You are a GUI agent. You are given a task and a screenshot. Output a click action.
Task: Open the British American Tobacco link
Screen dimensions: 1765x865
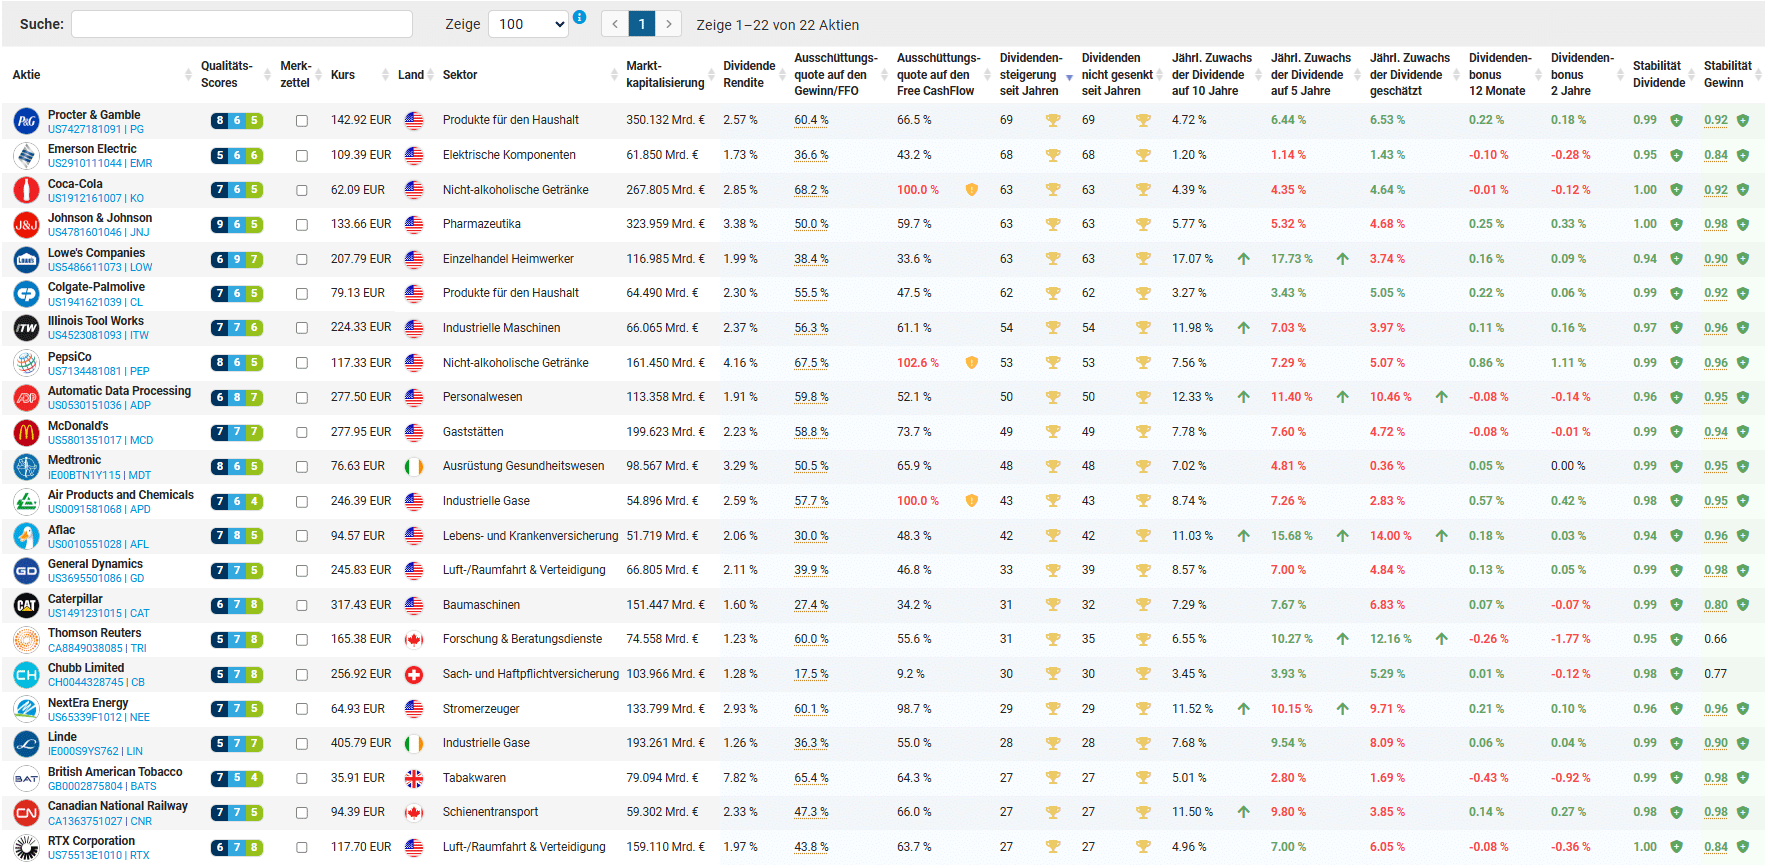pyautogui.click(x=115, y=772)
